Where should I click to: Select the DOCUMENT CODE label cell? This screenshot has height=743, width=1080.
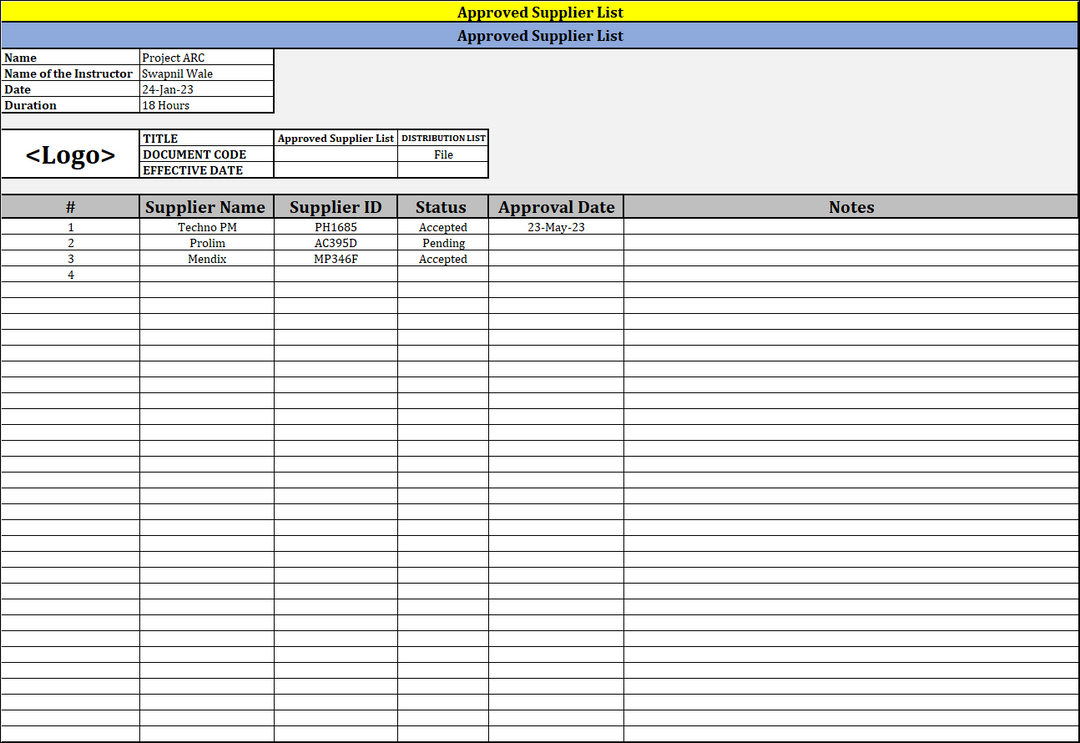205,155
